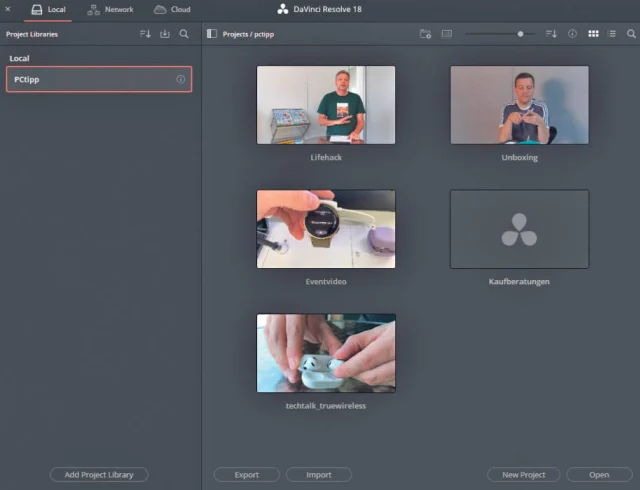The width and height of the screenshot is (640, 490).
Task: Switch projects to list view
Action: [612, 34]
